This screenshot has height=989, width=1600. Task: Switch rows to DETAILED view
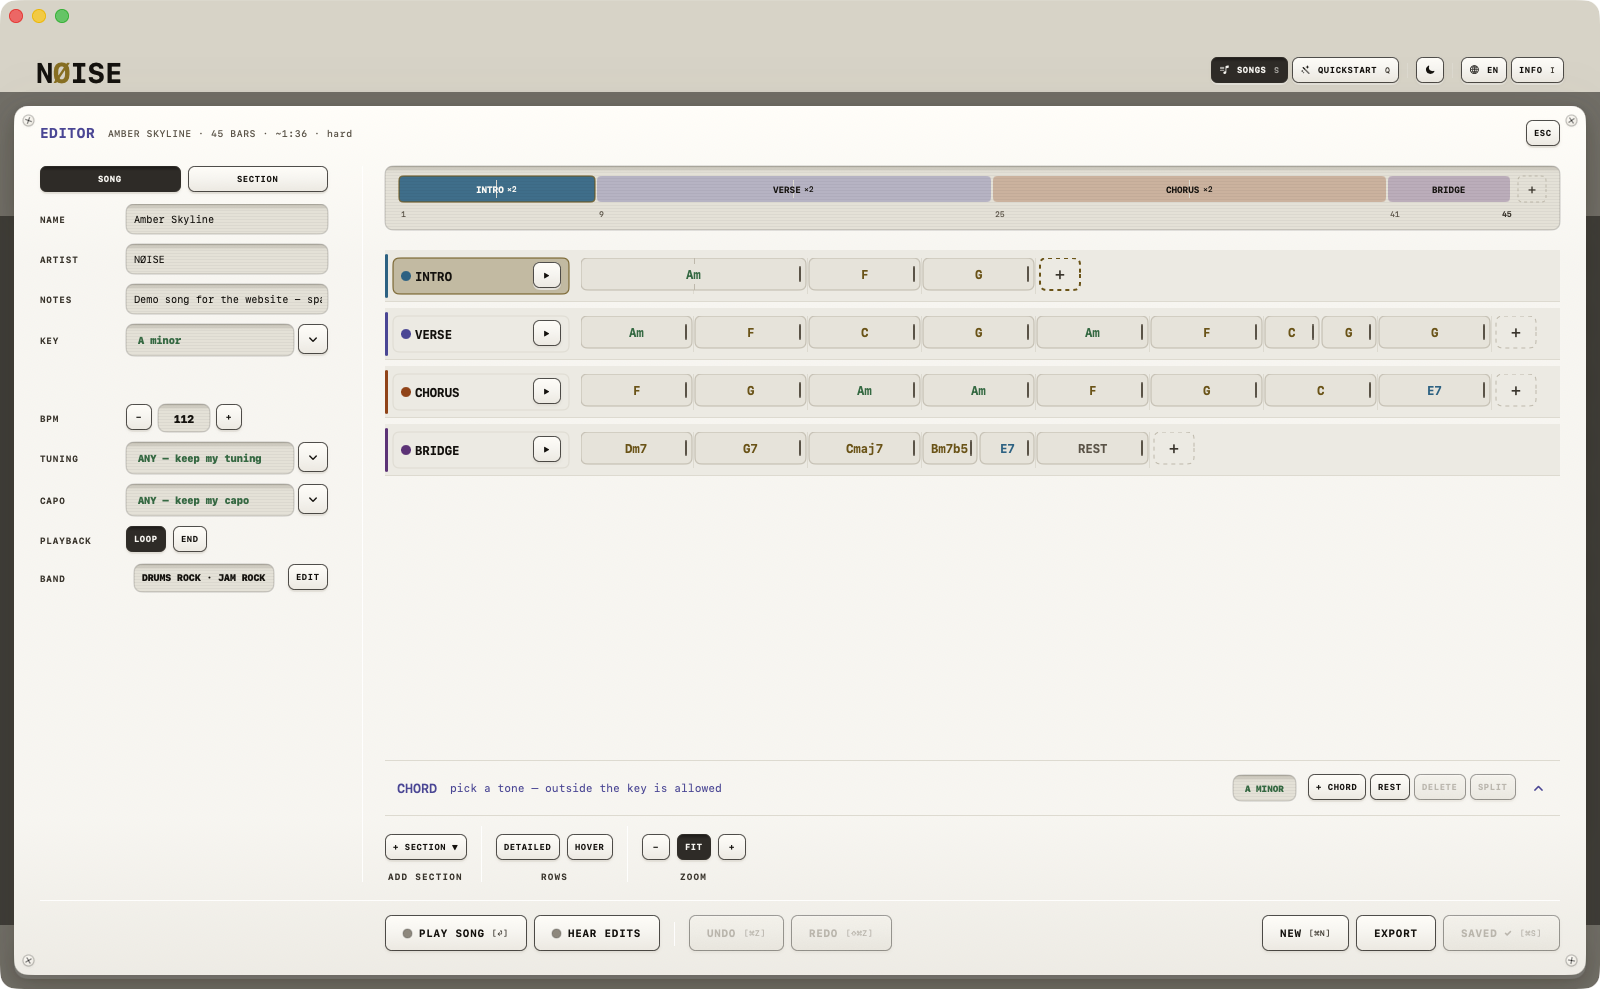click(x=527, y=847)
